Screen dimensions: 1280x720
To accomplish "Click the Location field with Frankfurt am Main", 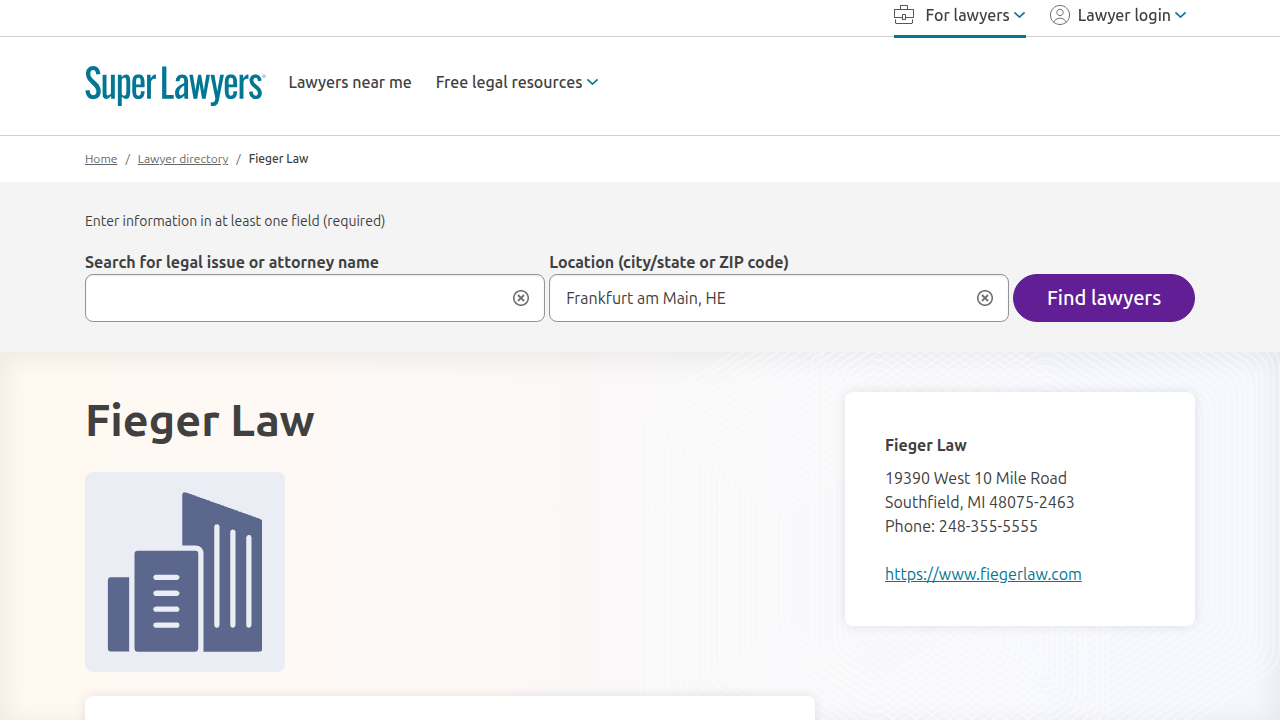I will click(779, 298).
